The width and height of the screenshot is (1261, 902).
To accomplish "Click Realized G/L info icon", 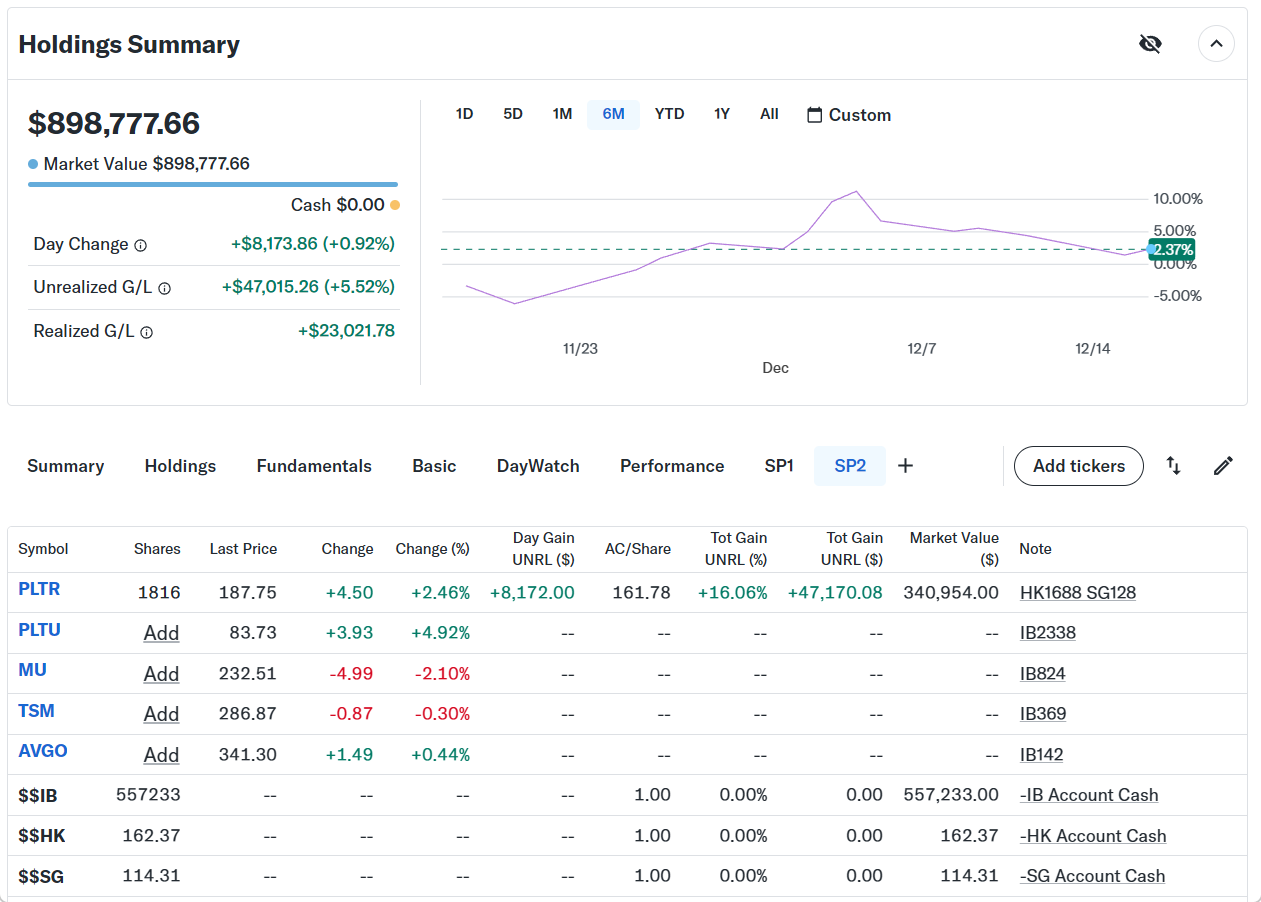I will [x=146, y=332].
